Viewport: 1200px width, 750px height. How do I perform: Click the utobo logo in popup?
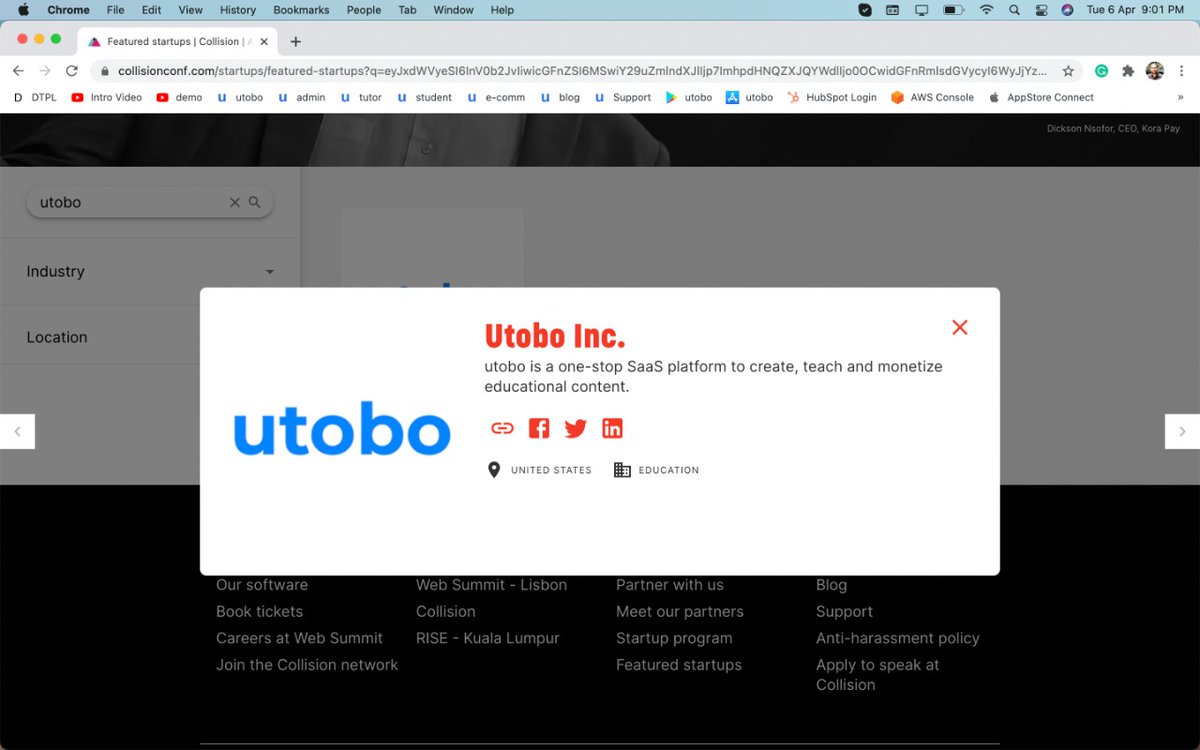point(342,429)
